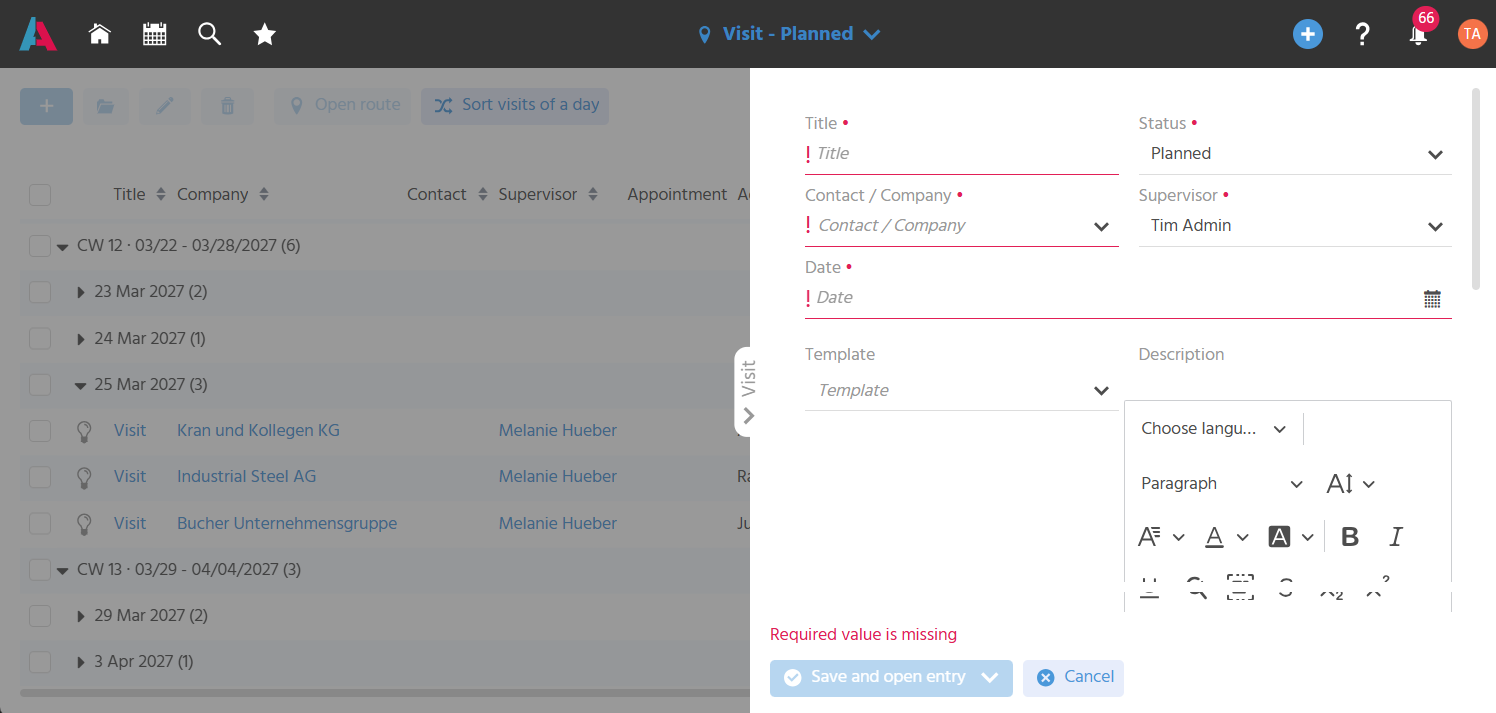Click the form's vertical scrollbar
This screenshot has height=713, width=1496.
point(1475,189)
